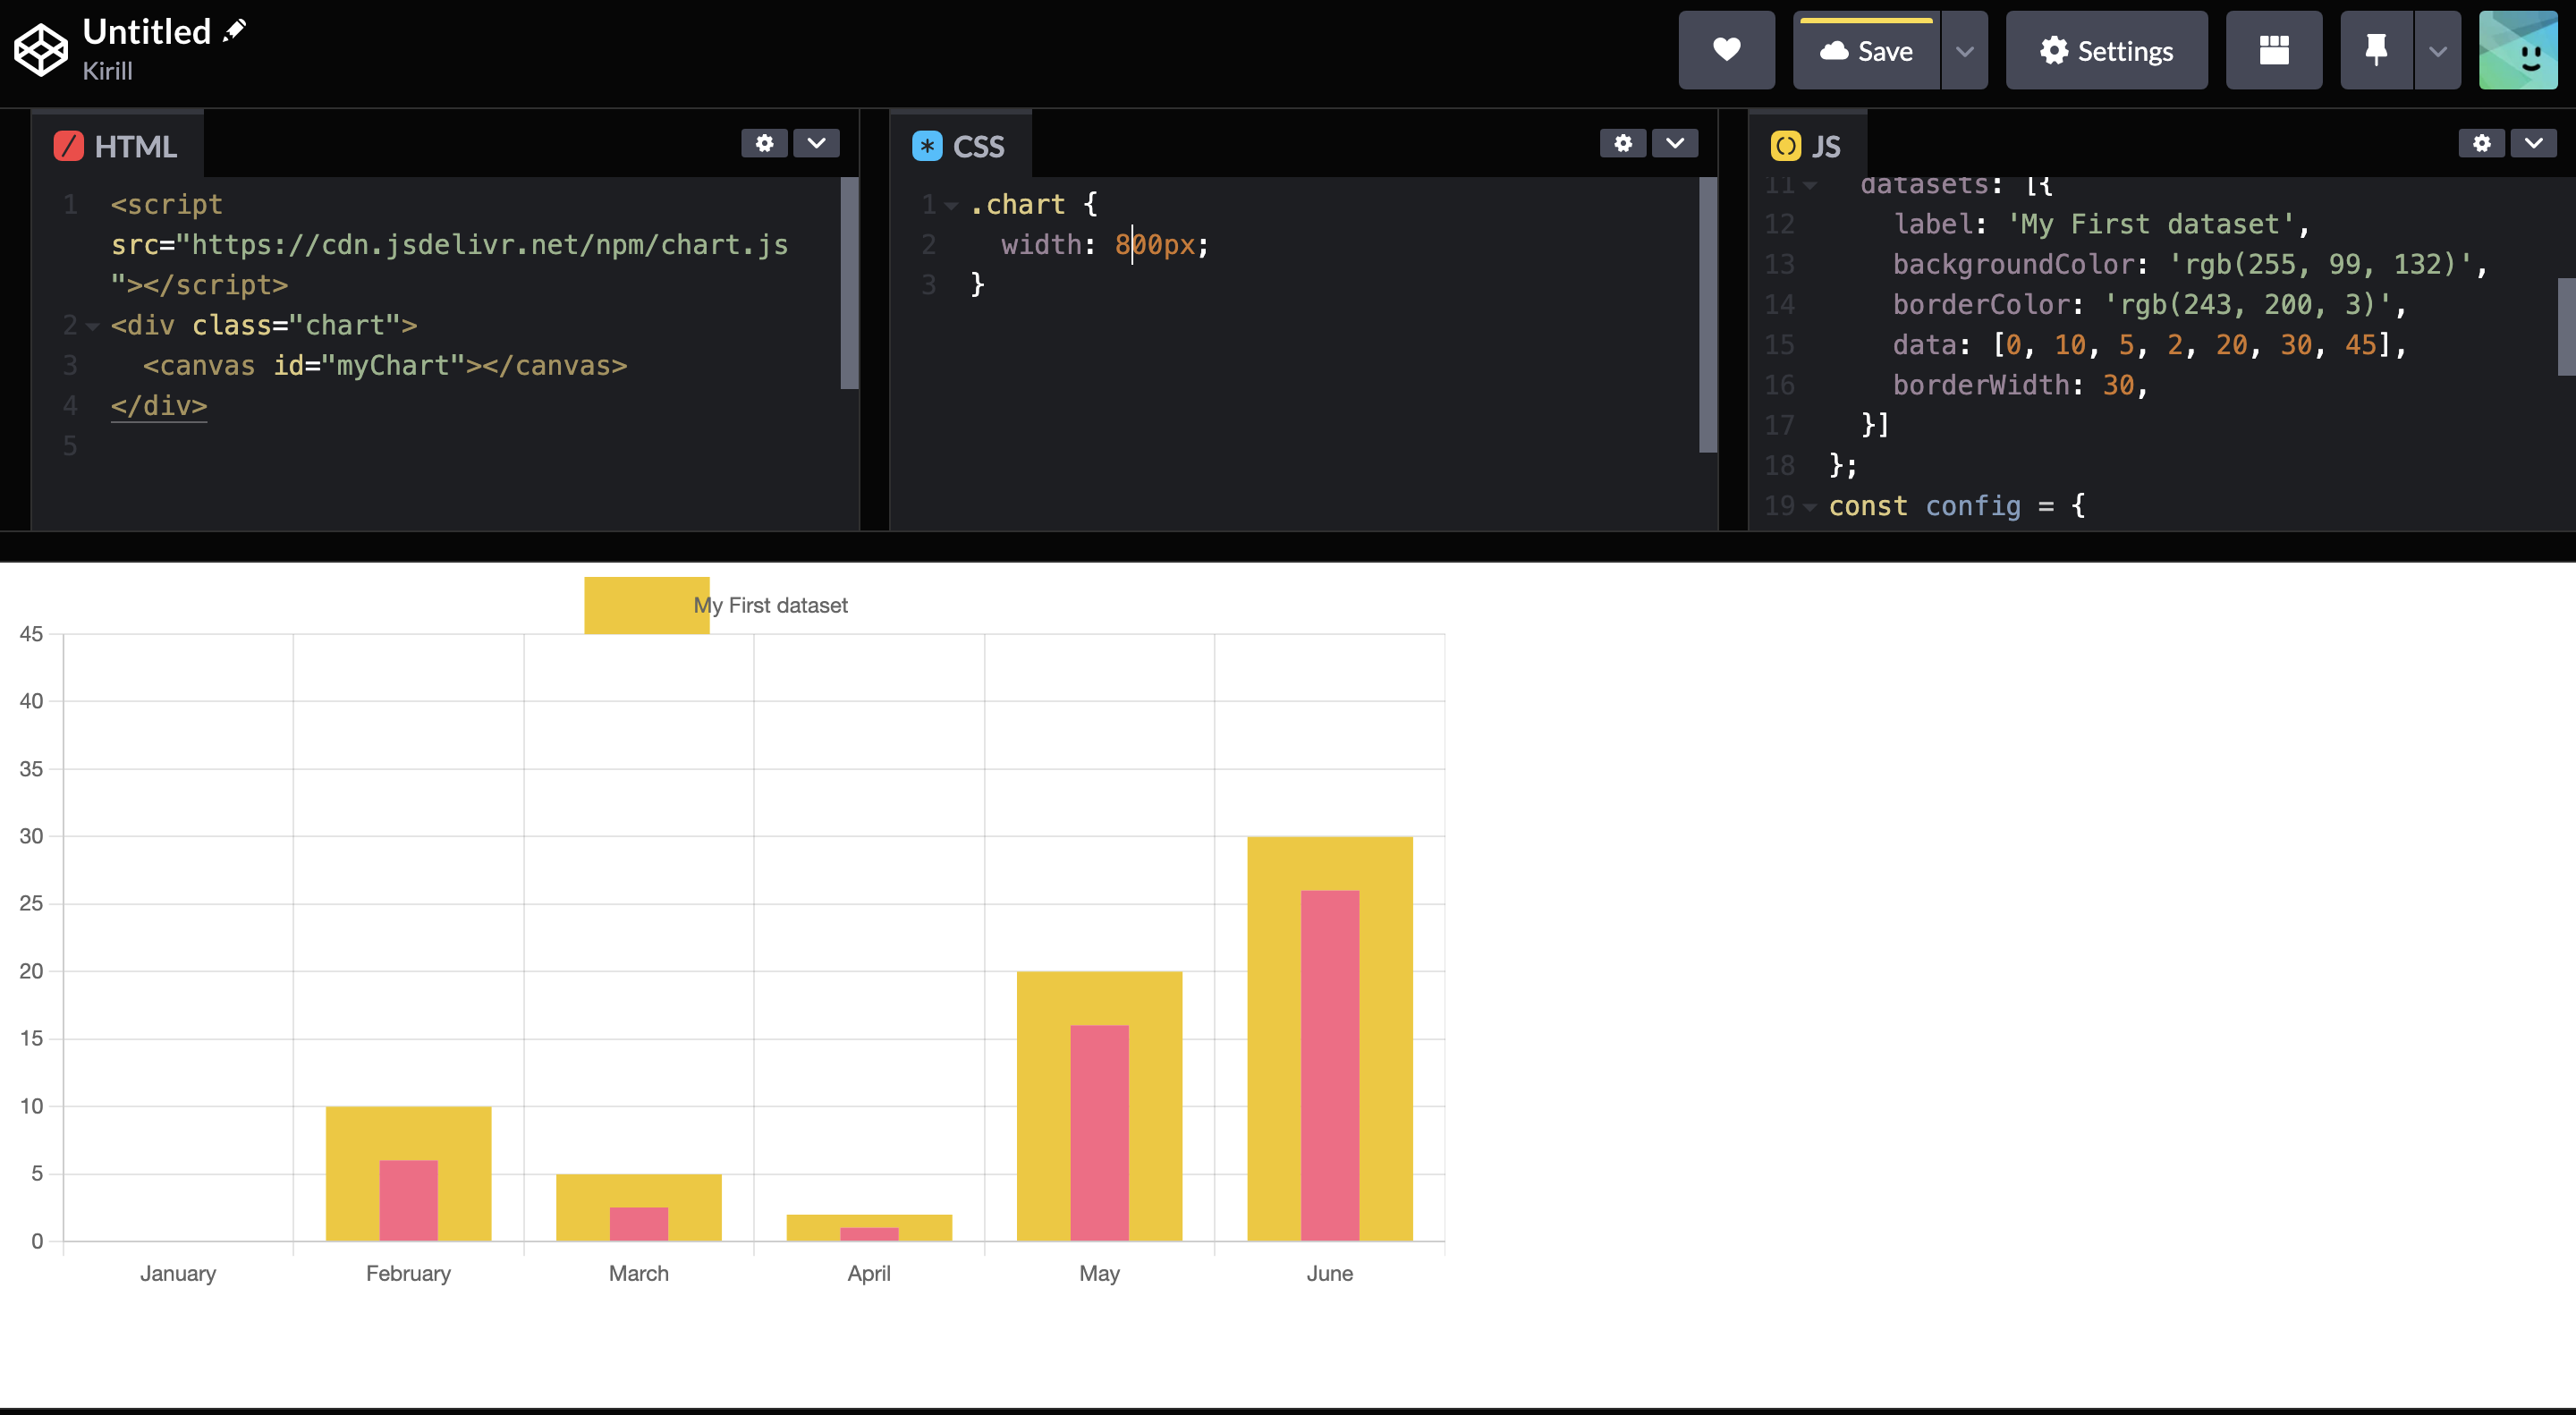
Task: Click the author name Kirill
Action: click(107, 71)
